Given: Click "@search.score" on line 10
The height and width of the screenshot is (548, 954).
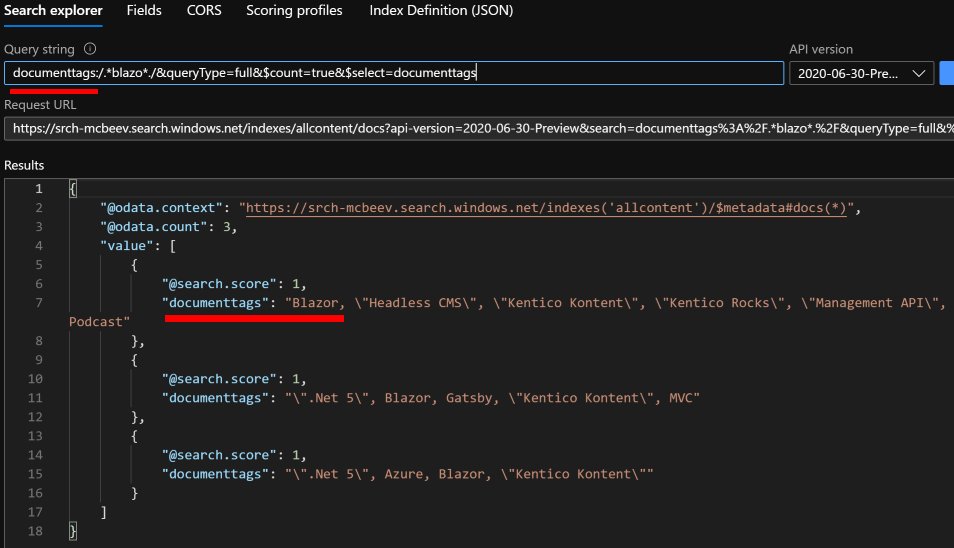Looking at the screenshot, I should 219,379.
